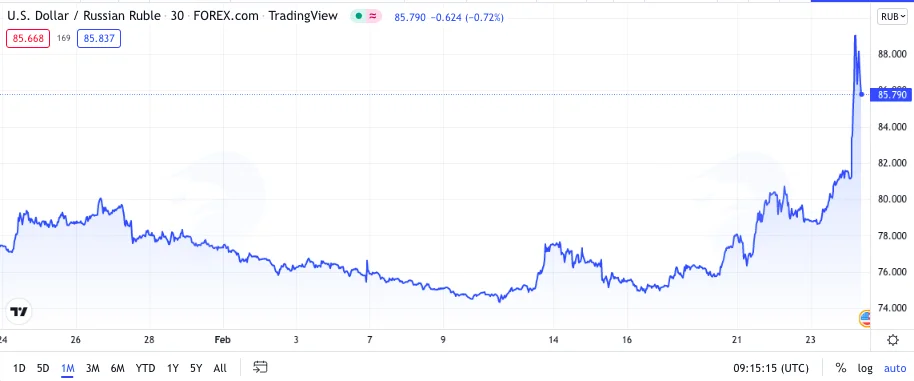This screenshot has width=914, height=381.
Task: Select the 1D time range
Action: click(x=19, y=368)
